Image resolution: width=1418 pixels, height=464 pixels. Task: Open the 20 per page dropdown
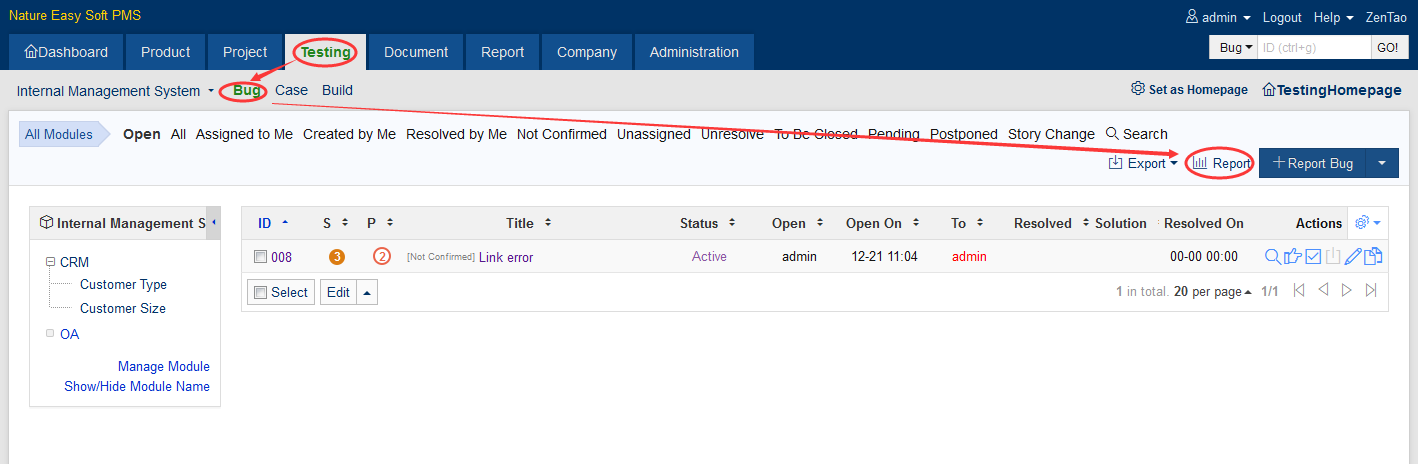coord(1212,292)
